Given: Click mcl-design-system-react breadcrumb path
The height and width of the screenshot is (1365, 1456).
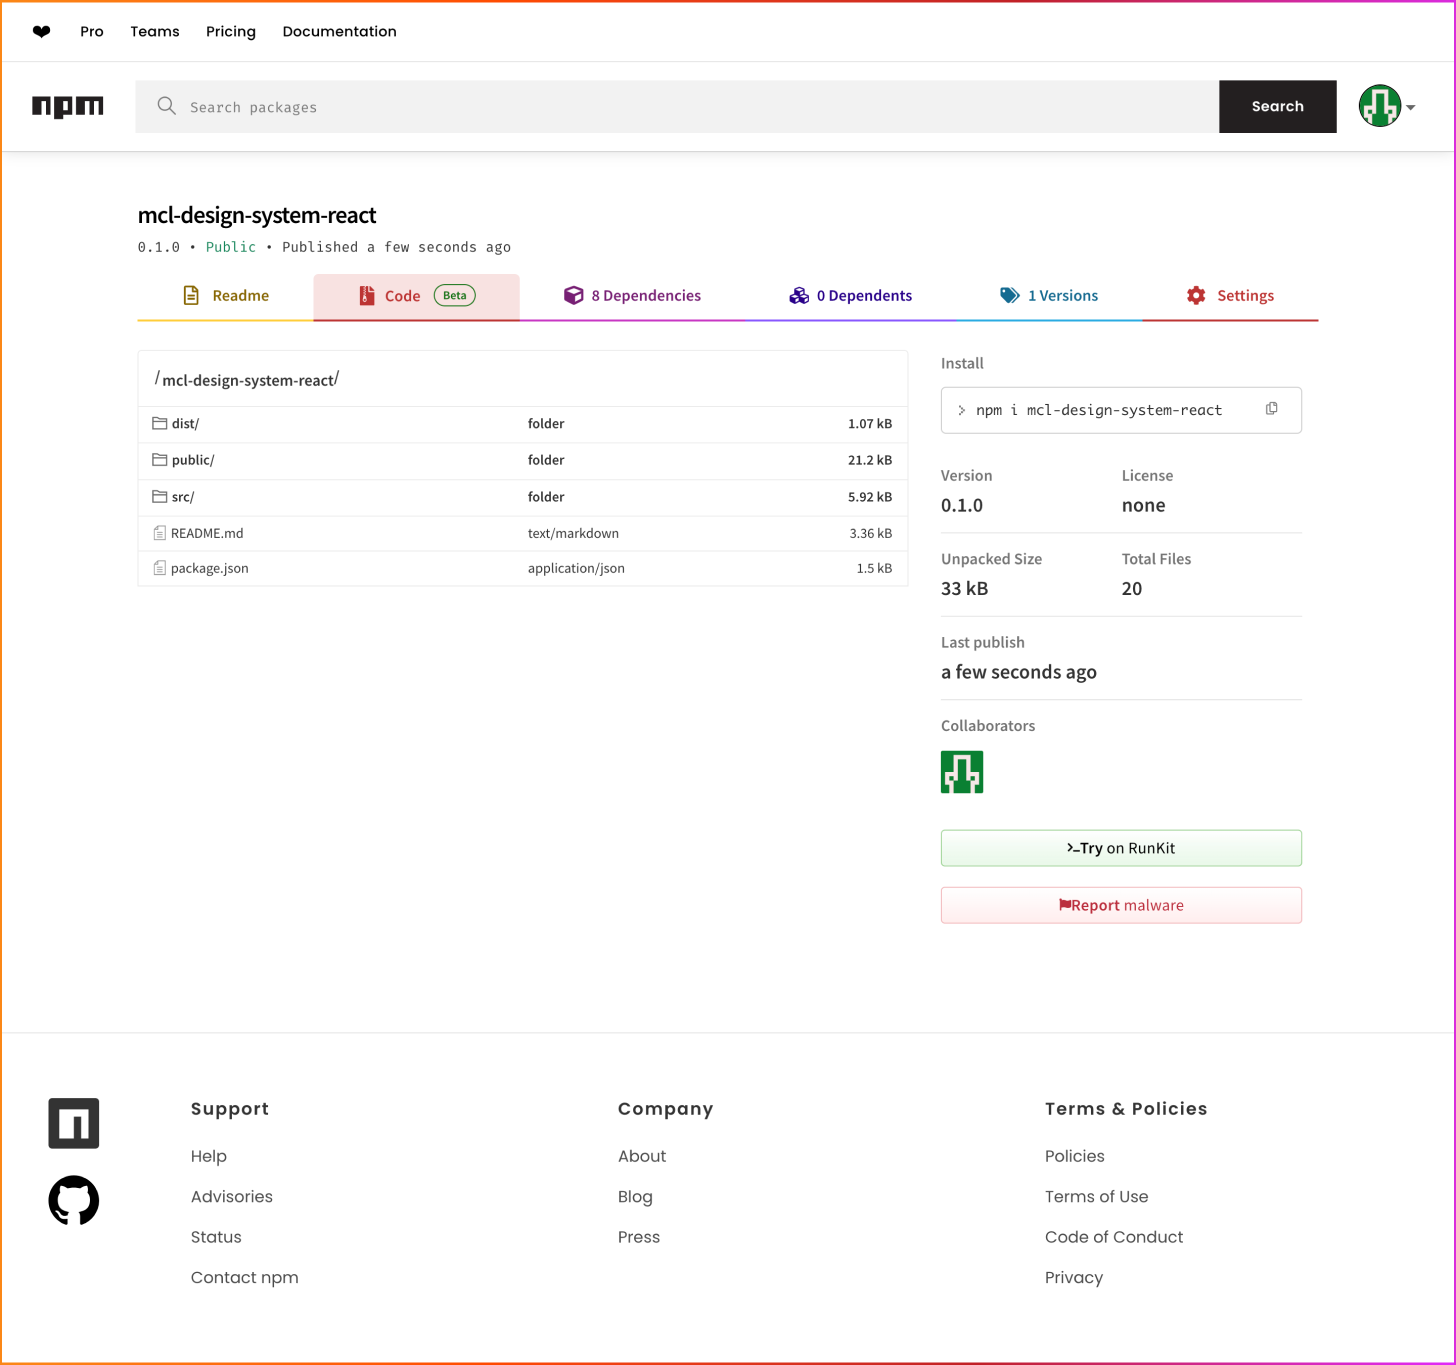Looking at the screenshot, I should point(248,380).
